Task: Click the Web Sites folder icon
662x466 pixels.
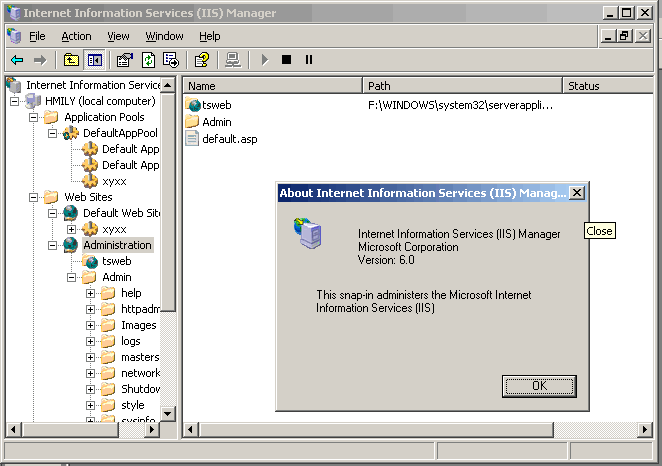Action: (x=51, y=197)
